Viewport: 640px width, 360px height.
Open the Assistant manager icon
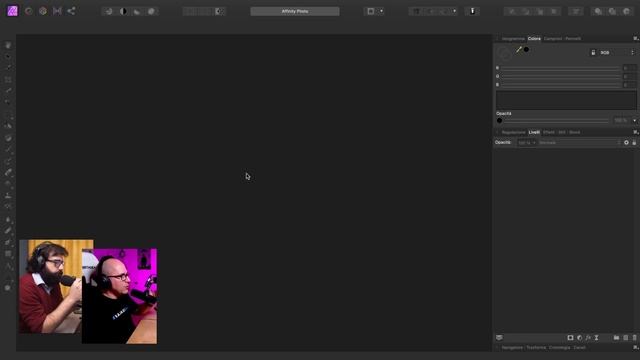[472, 11]
